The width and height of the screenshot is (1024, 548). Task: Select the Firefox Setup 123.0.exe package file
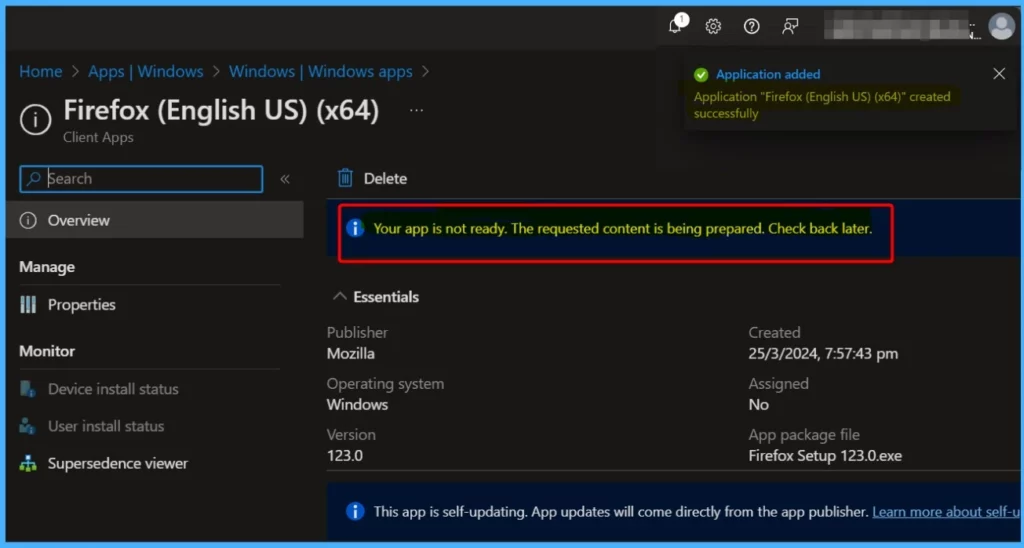click(x=825, y=455)
